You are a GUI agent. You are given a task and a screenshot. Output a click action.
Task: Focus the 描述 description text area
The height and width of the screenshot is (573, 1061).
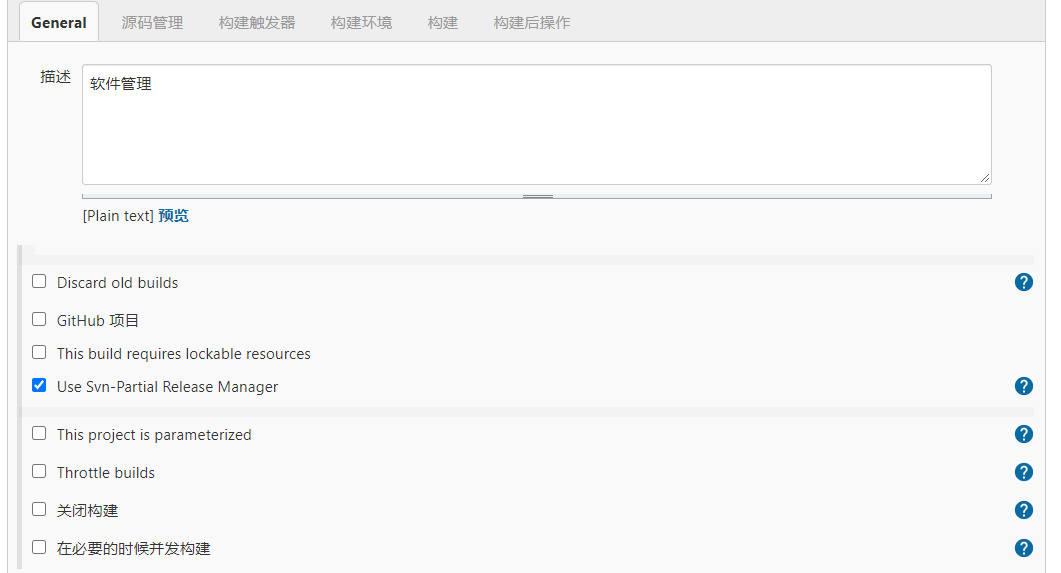click(x=537, y=124)
